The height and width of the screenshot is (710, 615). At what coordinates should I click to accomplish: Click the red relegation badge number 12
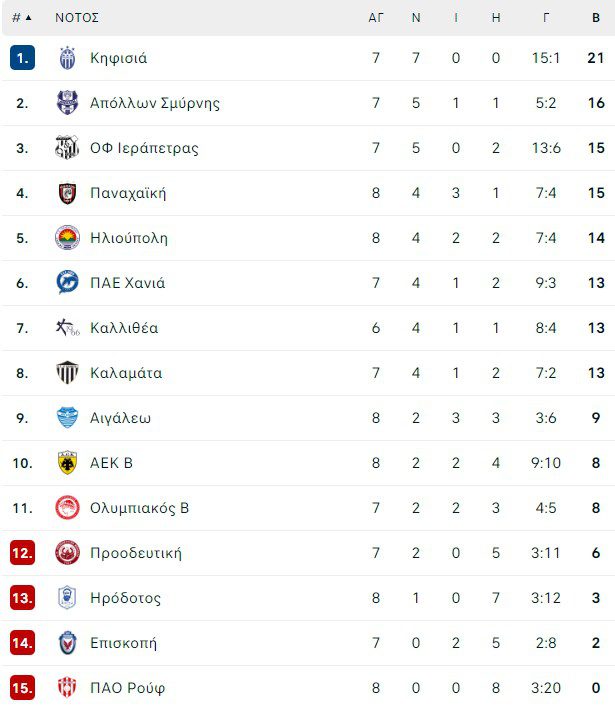pos(22,553)
